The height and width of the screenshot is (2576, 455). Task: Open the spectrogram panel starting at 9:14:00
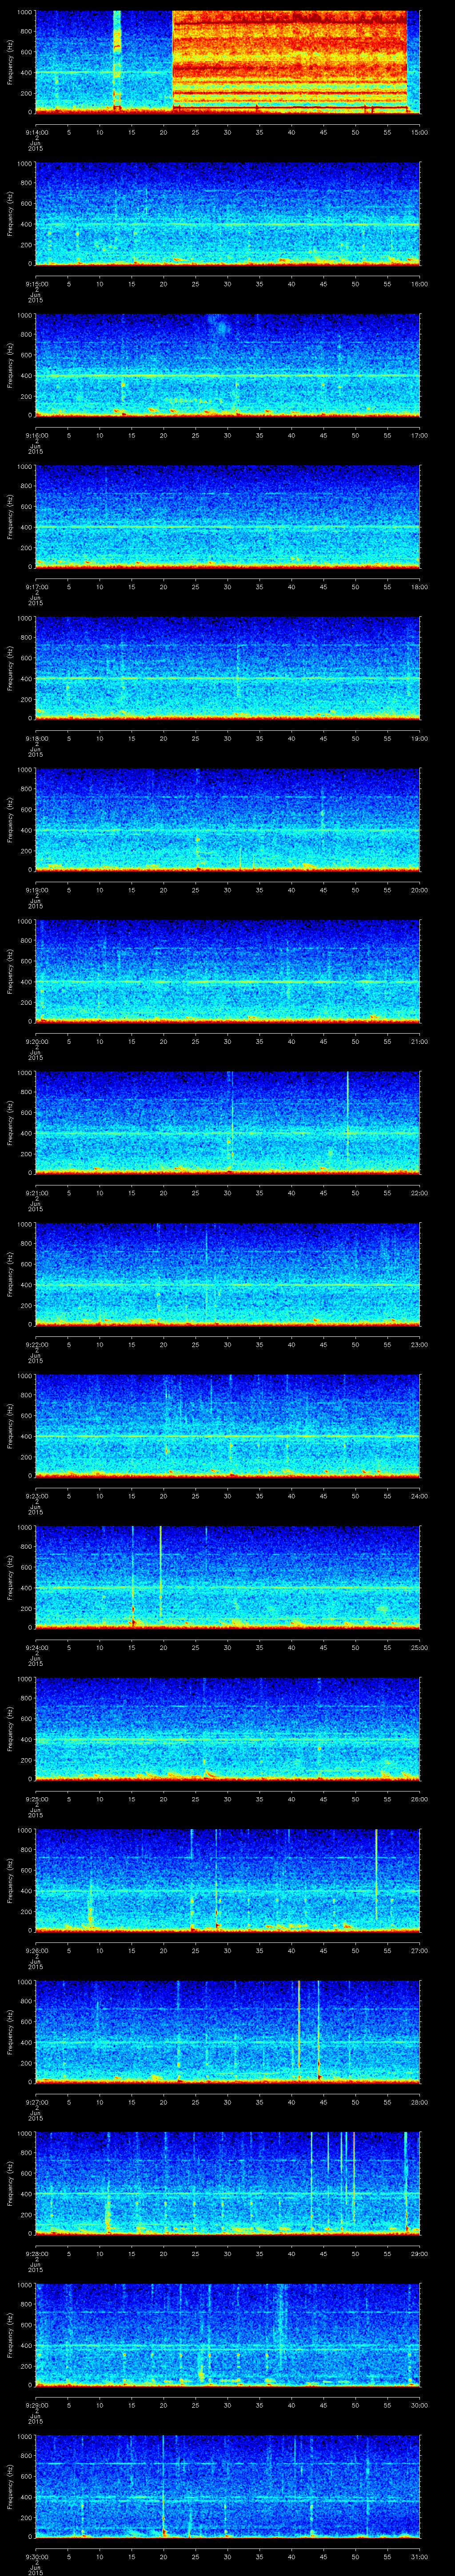(227, 62)
